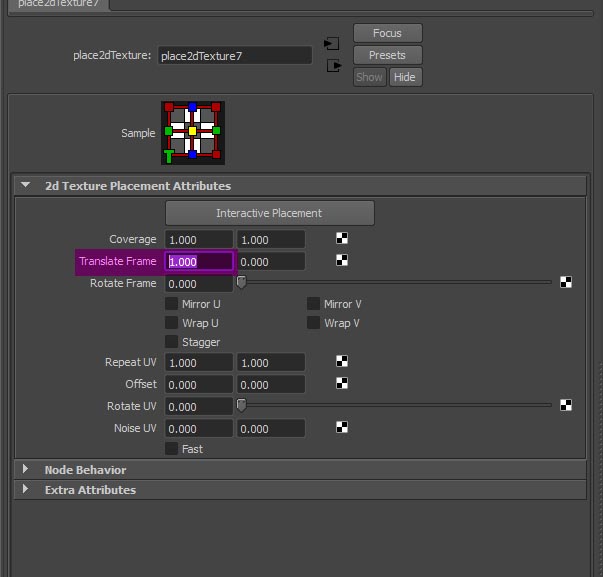Click the Rotate UV label
The width and height of the screenshot is (603, 577).
coord(132,406)
